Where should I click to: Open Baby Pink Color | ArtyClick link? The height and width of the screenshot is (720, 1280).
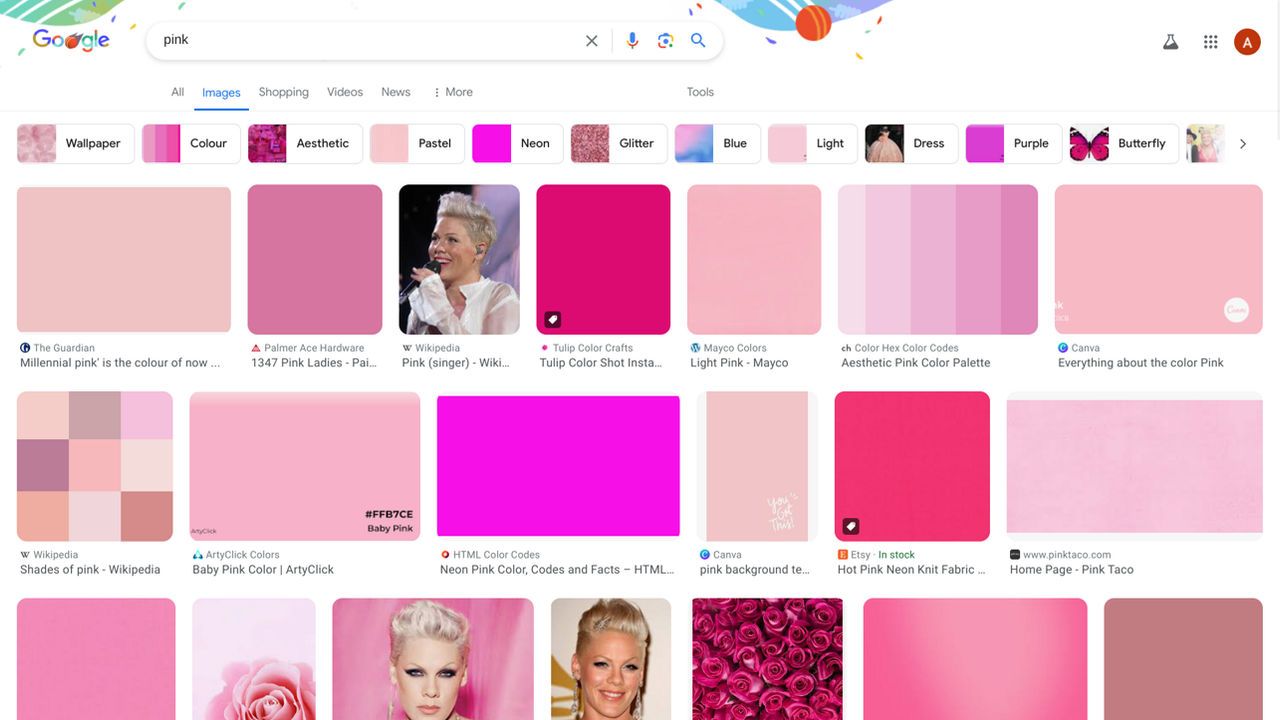(263, 570)
